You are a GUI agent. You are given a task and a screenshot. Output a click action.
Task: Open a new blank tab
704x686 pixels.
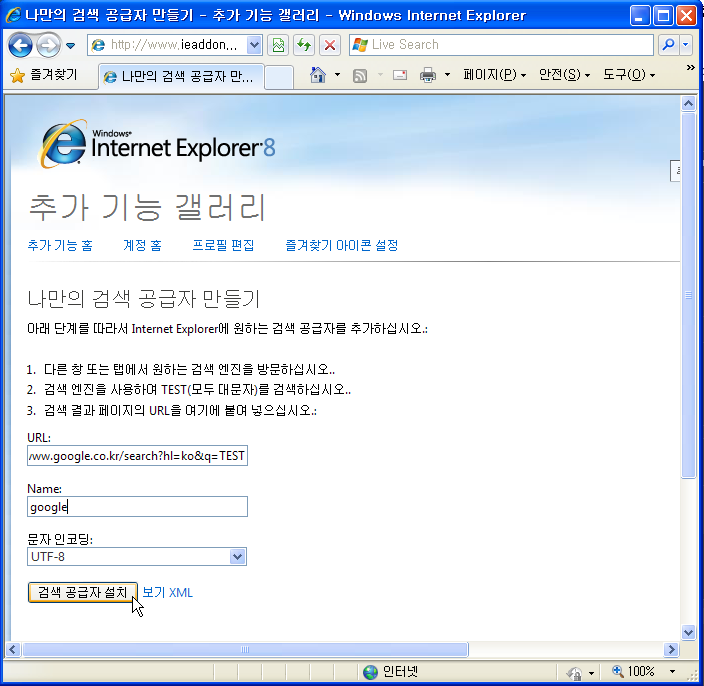click(x=279, y=77)
